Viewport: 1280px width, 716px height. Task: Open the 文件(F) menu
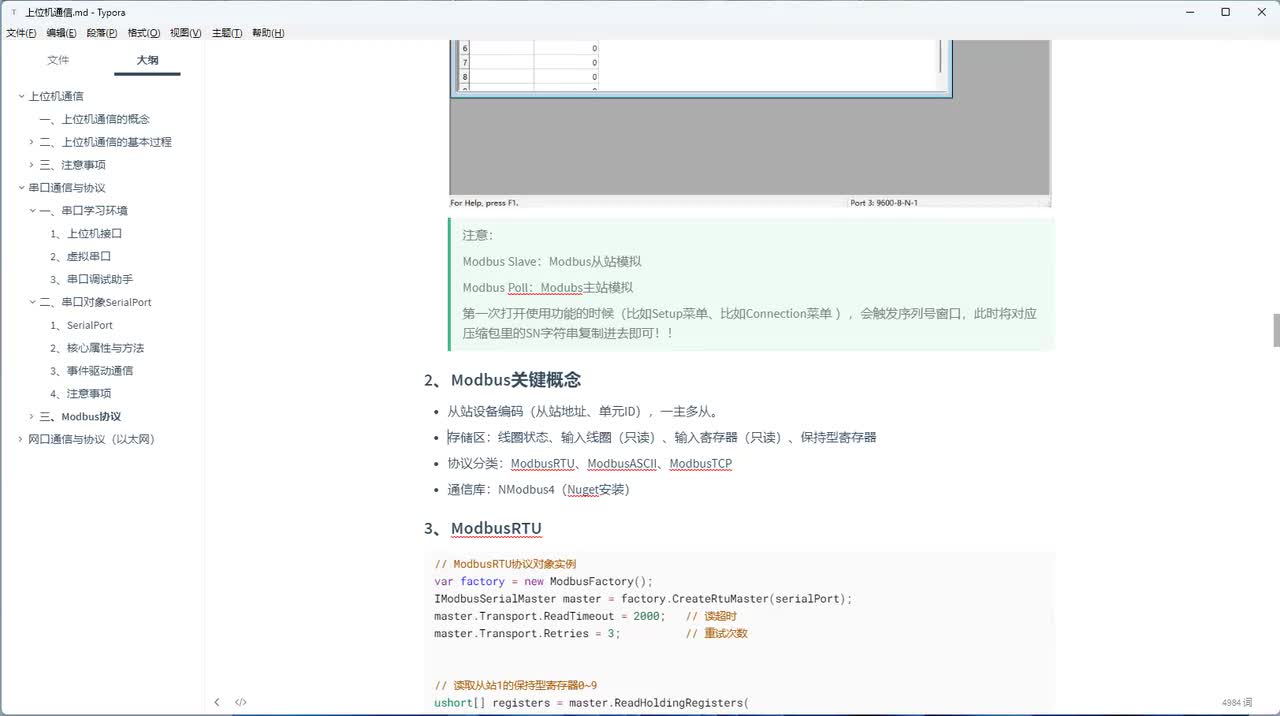click(21, 33)
